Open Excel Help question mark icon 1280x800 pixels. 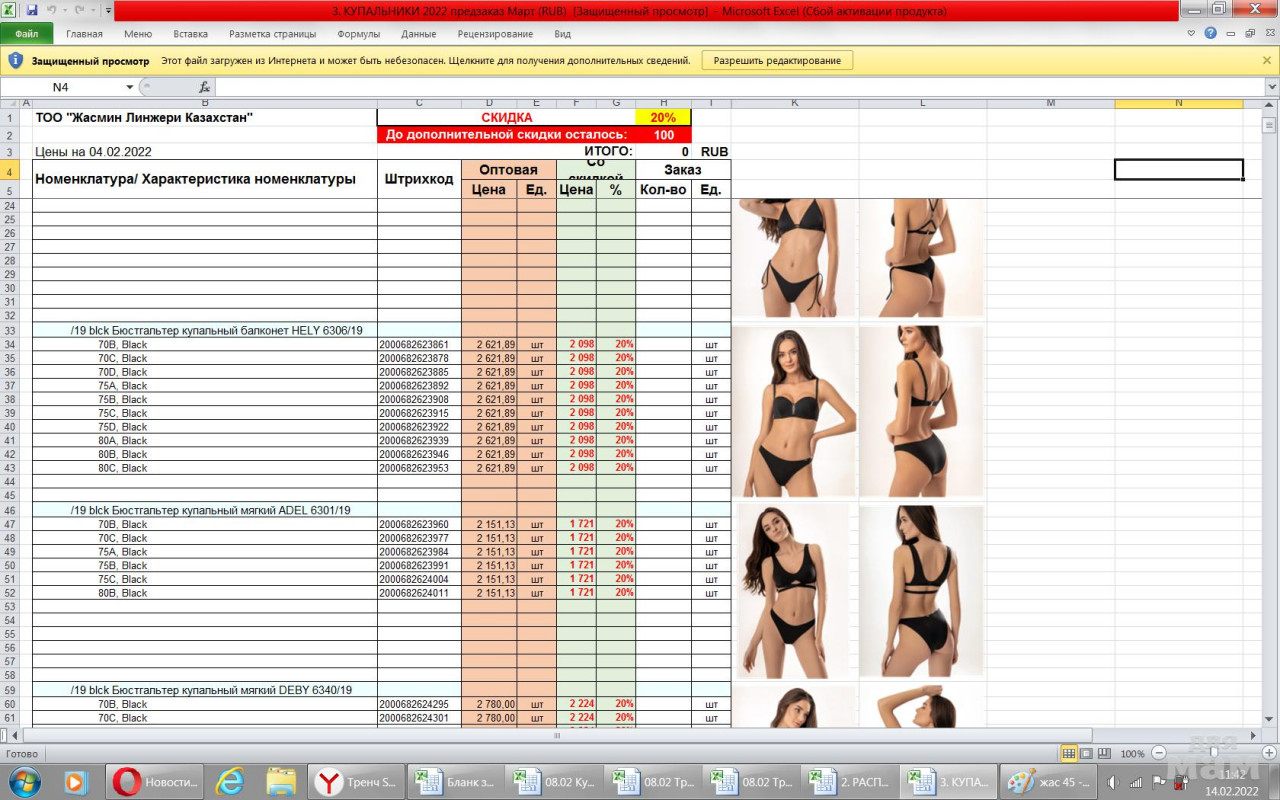pos(1211,33)
